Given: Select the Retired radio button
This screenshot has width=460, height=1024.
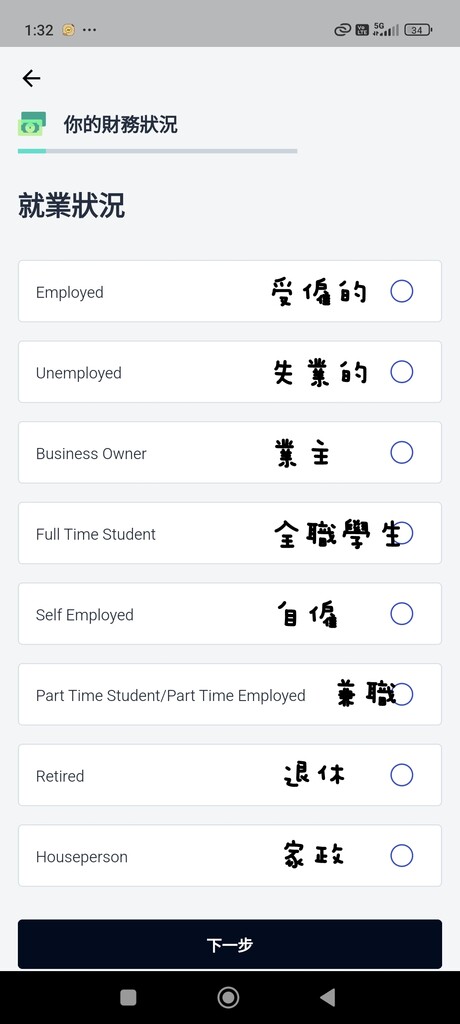Looking at the screenshot, I should [x=402, y=775].
